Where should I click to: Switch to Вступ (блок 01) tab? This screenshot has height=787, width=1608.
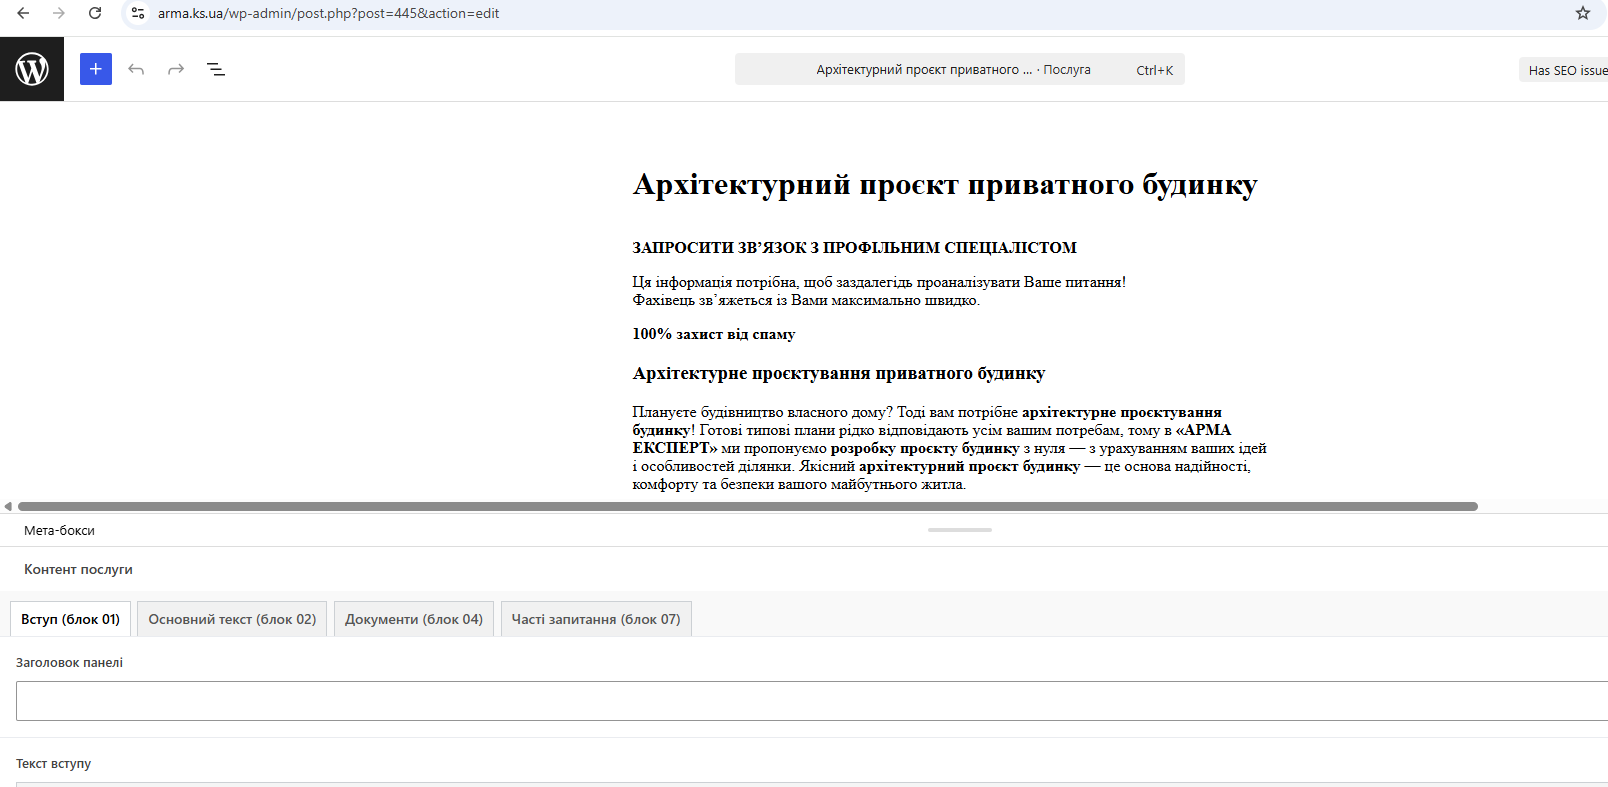click(70, 619)
